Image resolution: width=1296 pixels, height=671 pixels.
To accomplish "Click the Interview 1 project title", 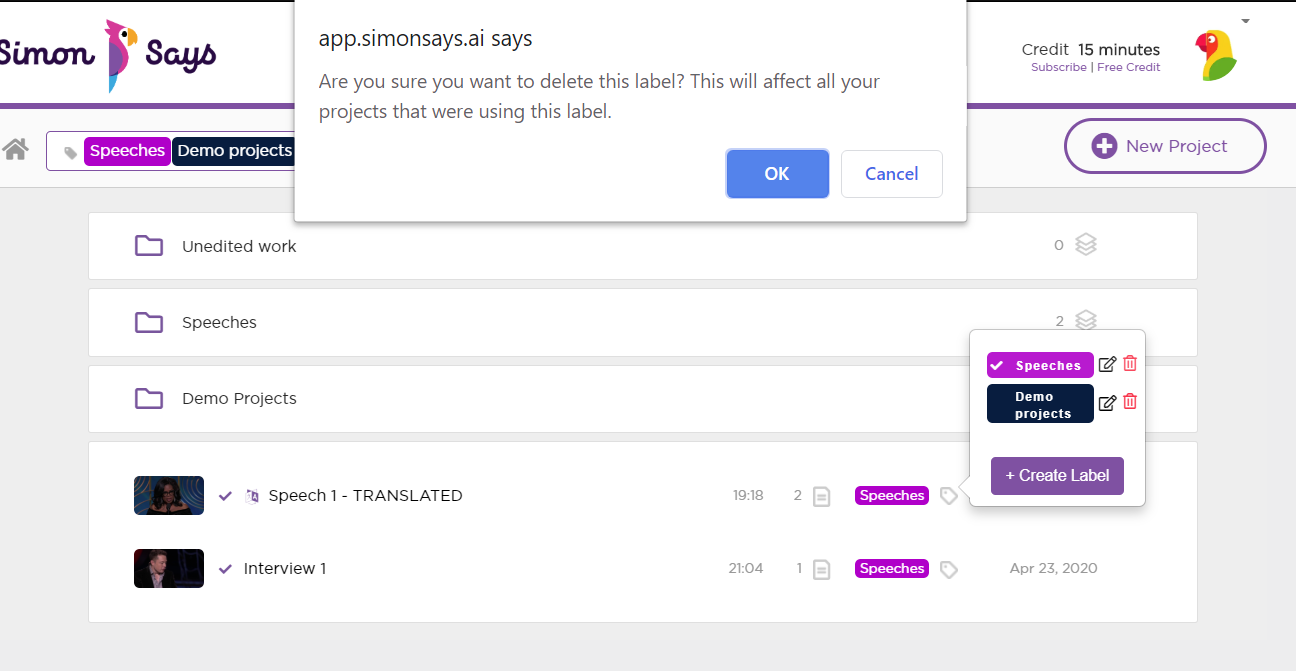I will [285, 568].
